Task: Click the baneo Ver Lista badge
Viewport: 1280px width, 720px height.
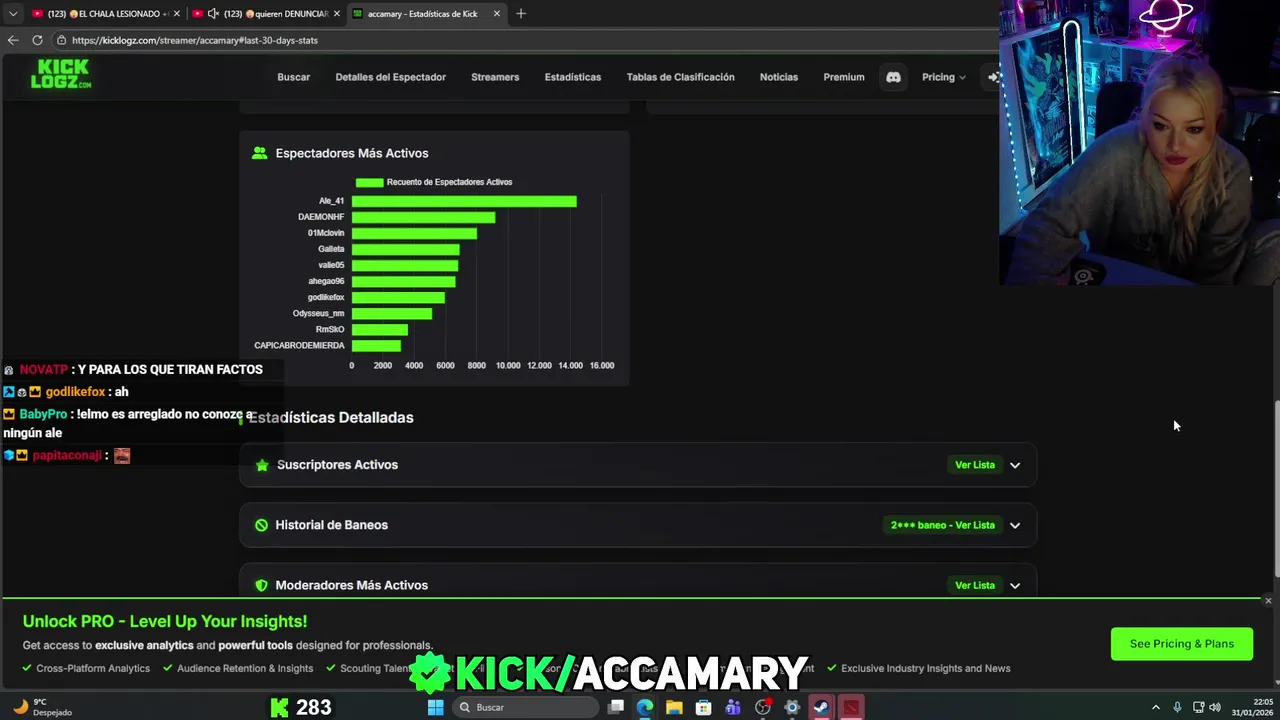Action: tap(942, 525)
